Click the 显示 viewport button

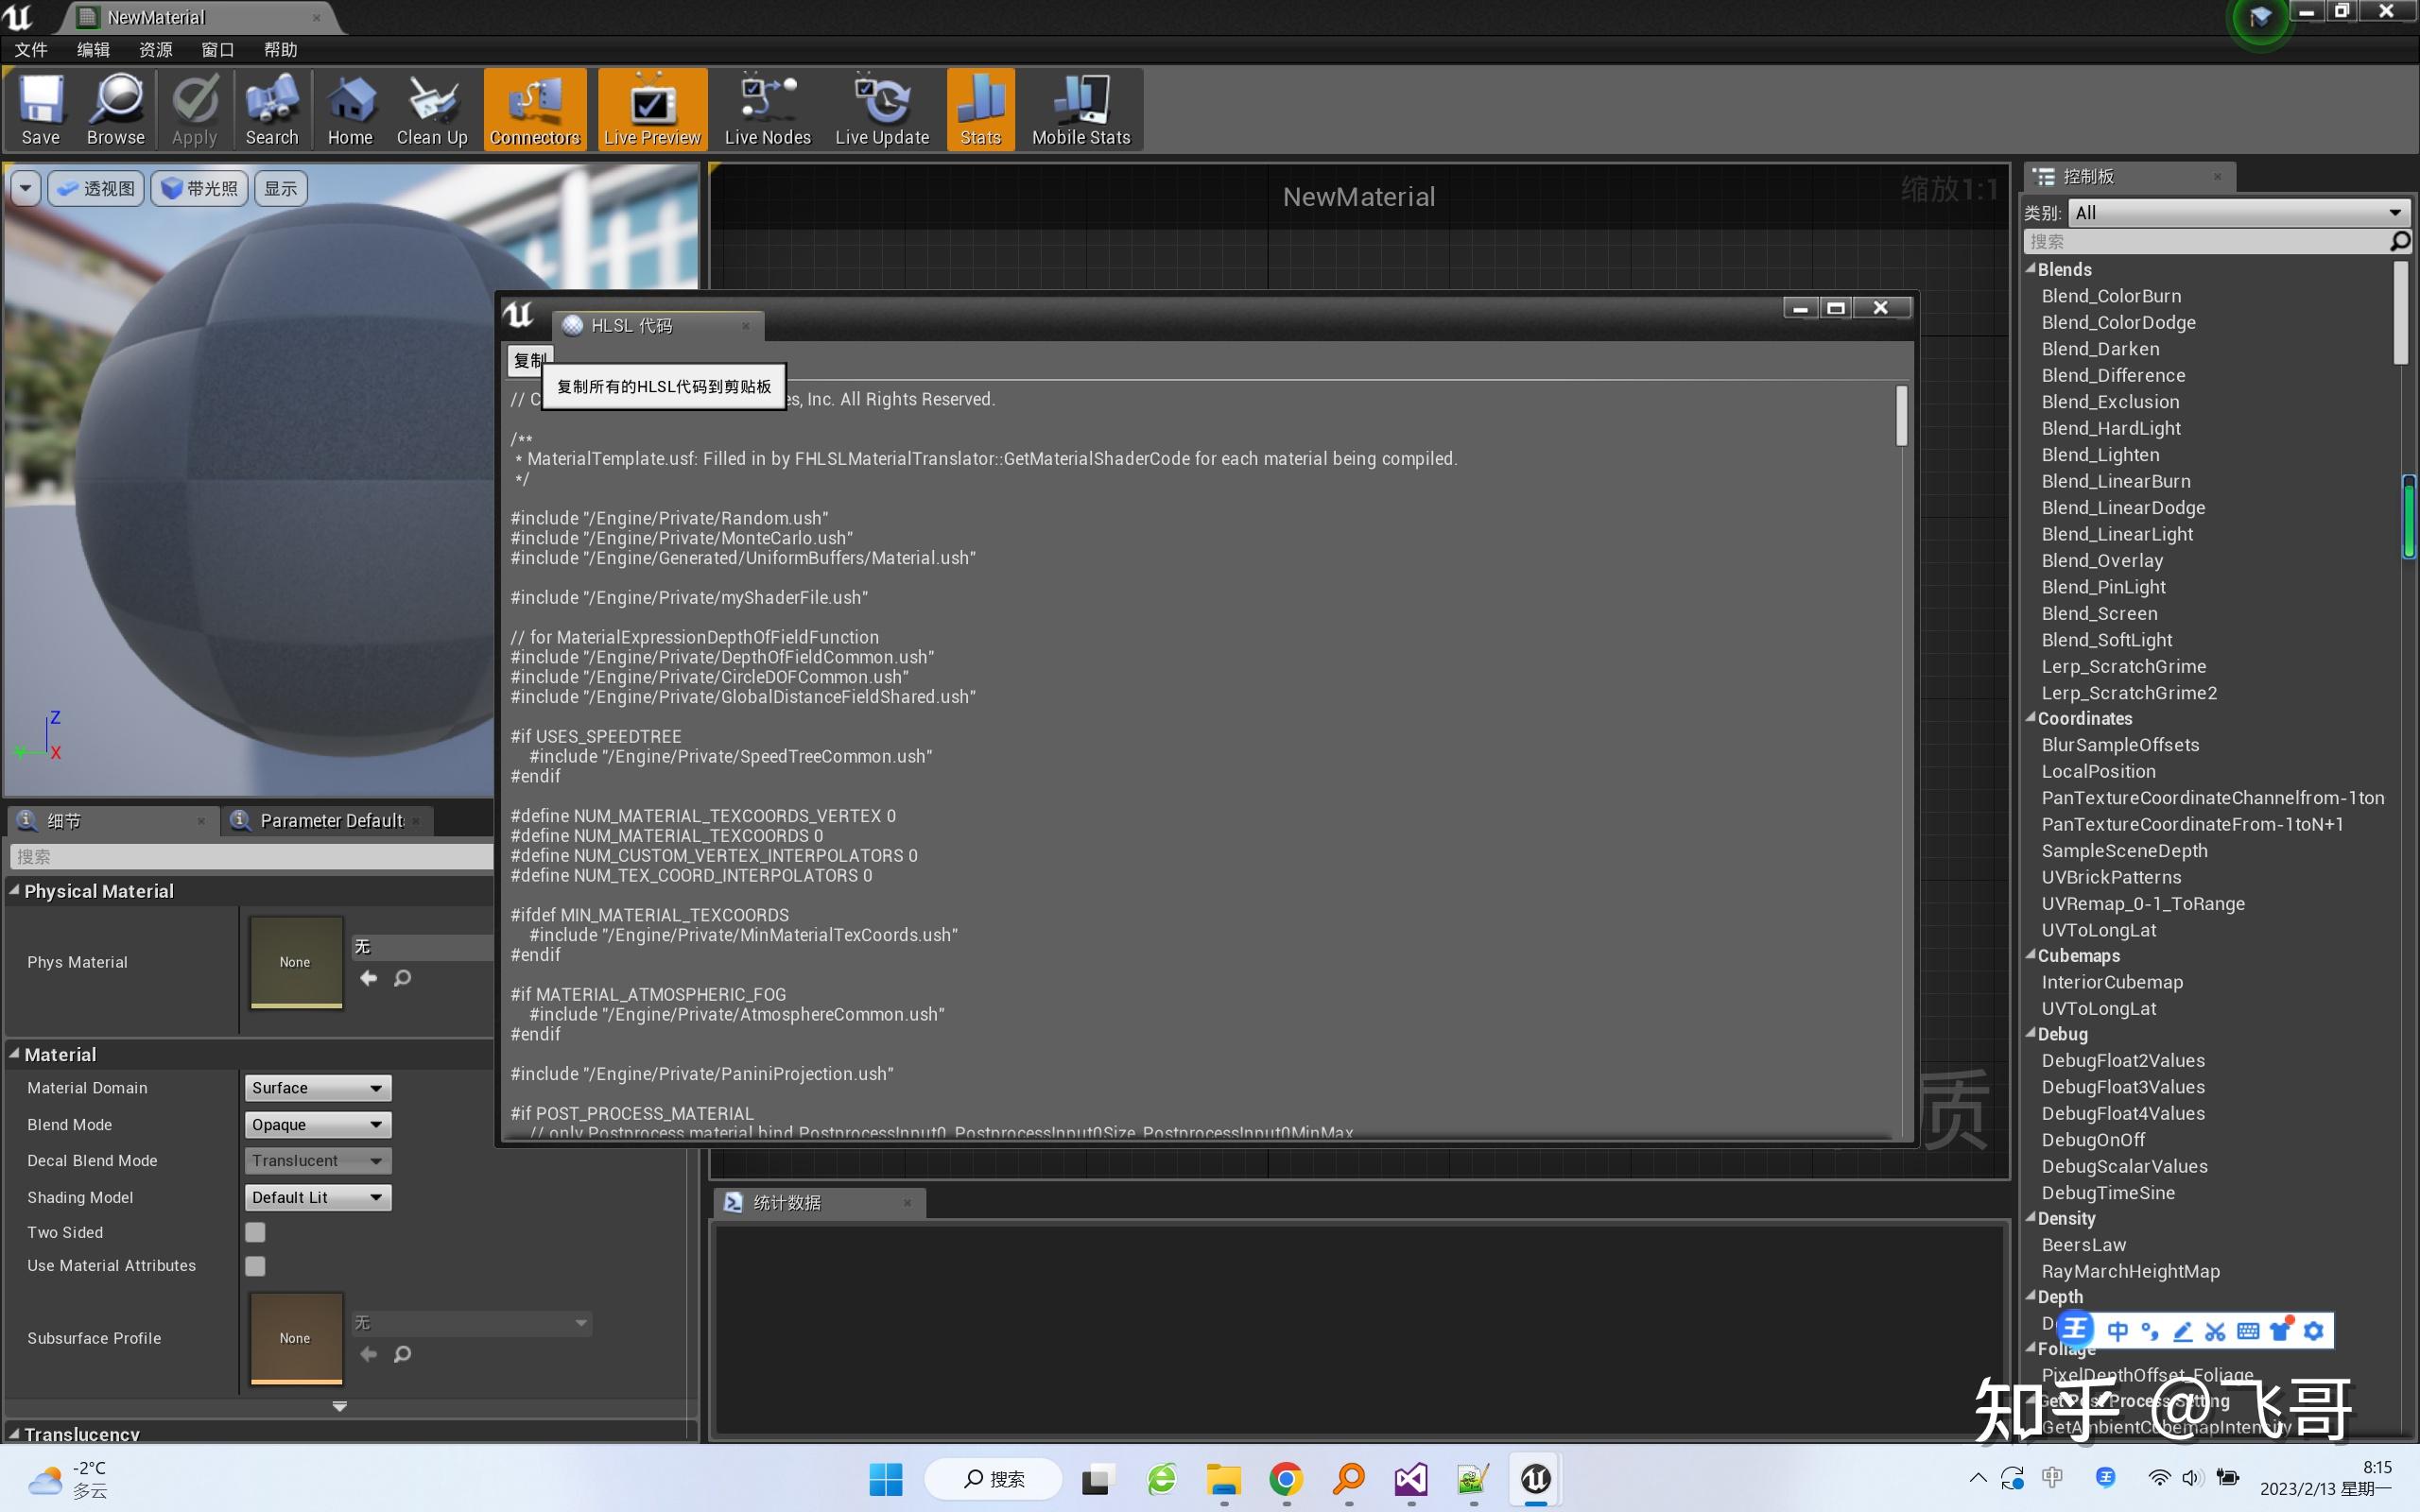280,188
